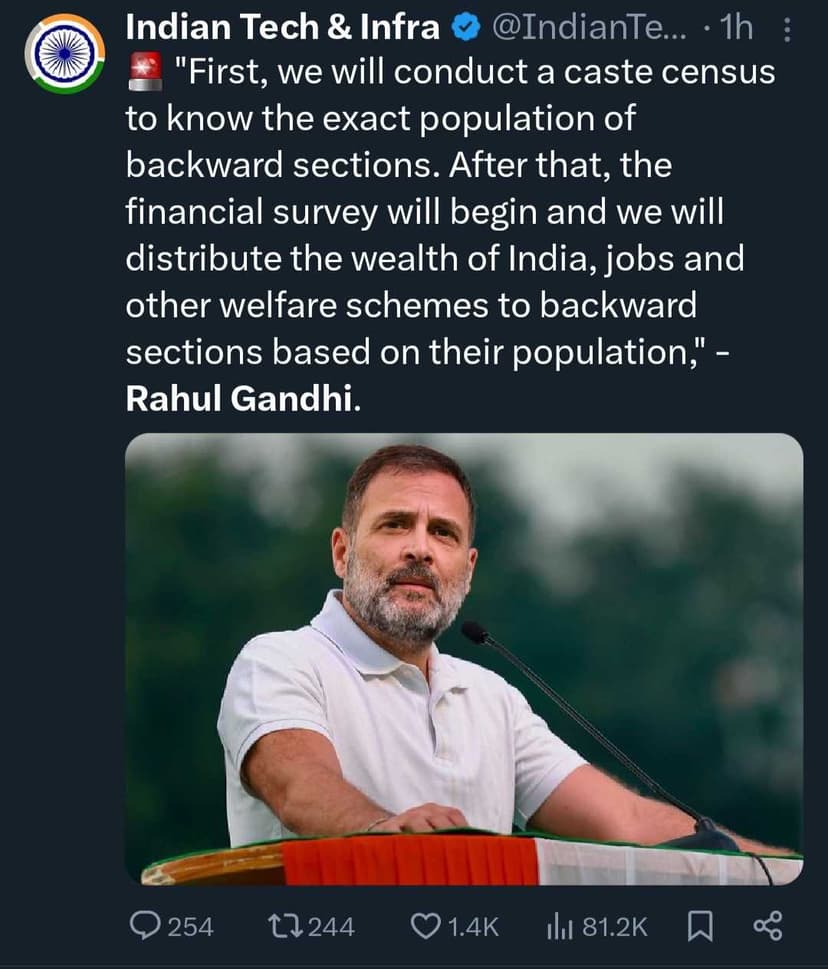828x969 pixels.
Task: Click the 254 replies count
Action: pos(189,927)
